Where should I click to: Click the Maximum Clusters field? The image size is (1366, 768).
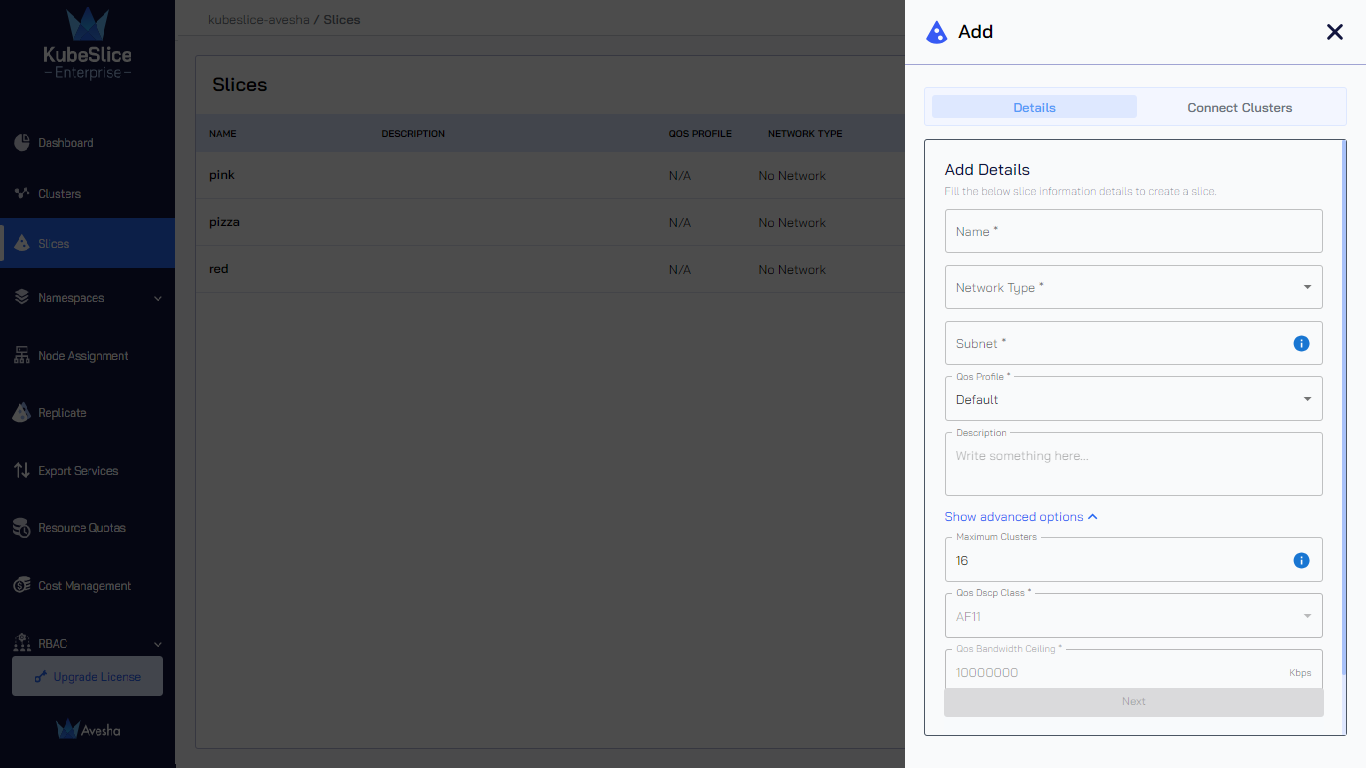pyautogui.click(x=1133, y=560)
